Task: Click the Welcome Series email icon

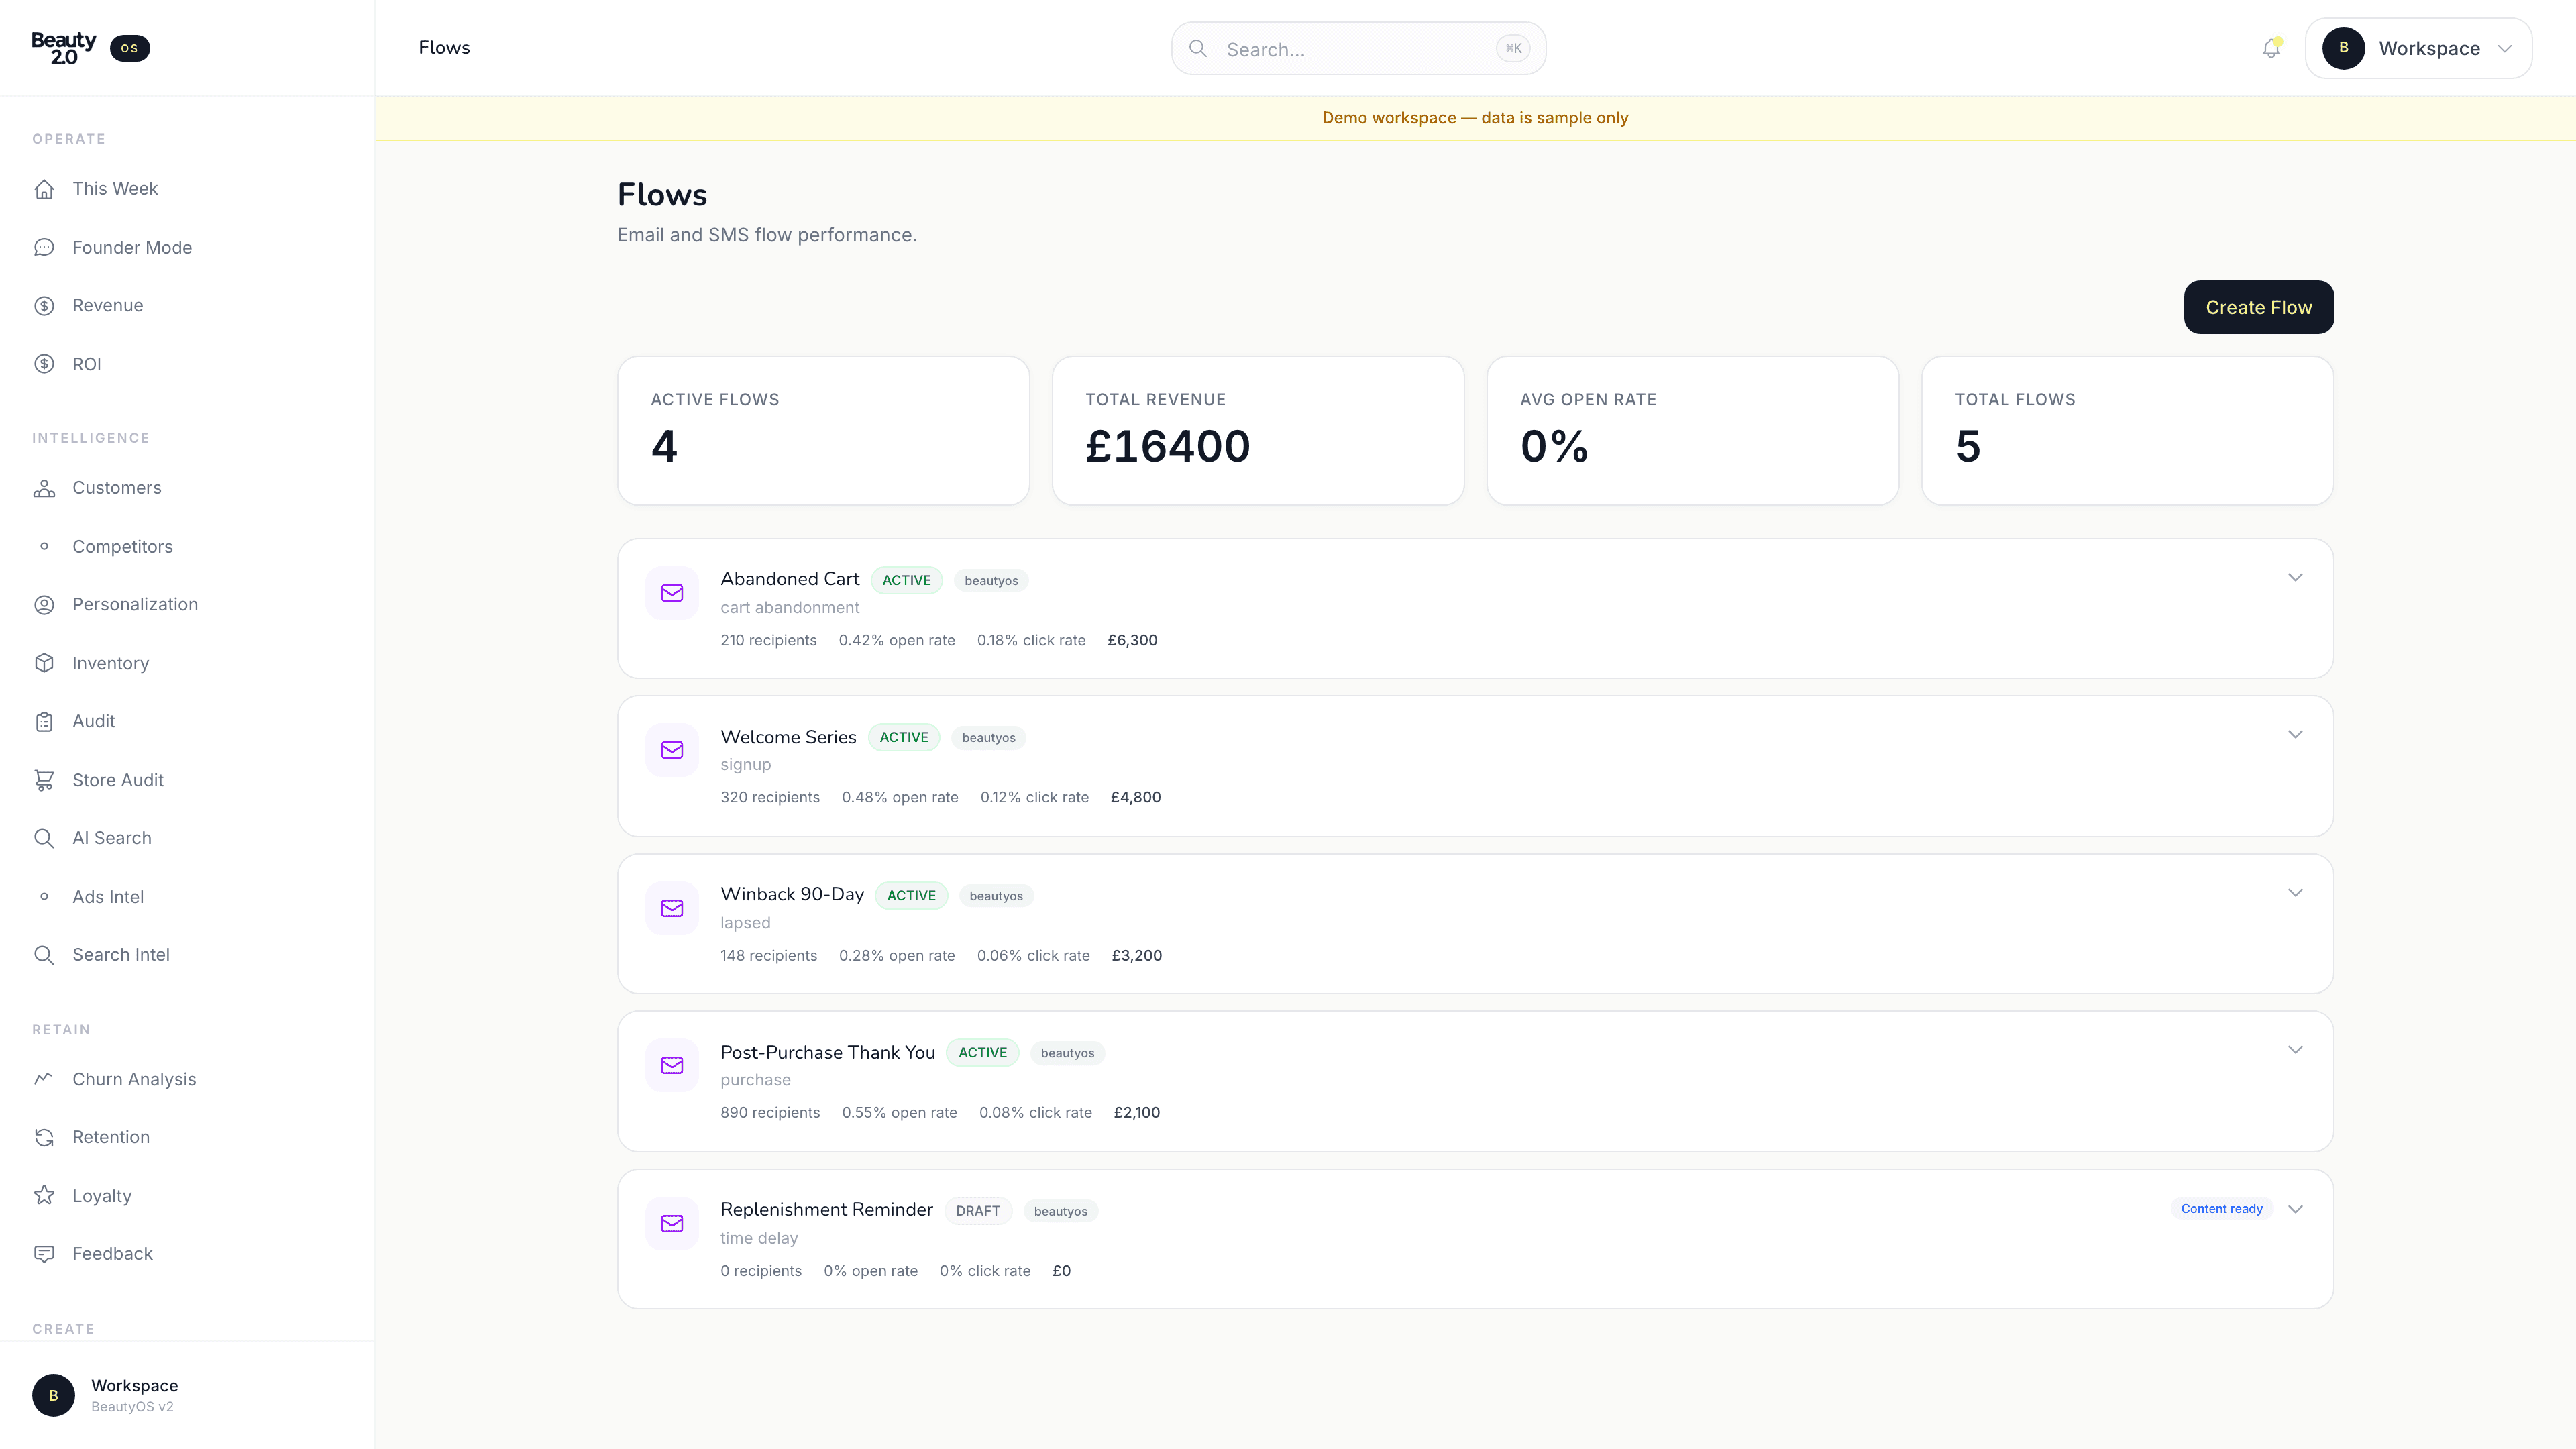Action: click(x=672, y=750)
